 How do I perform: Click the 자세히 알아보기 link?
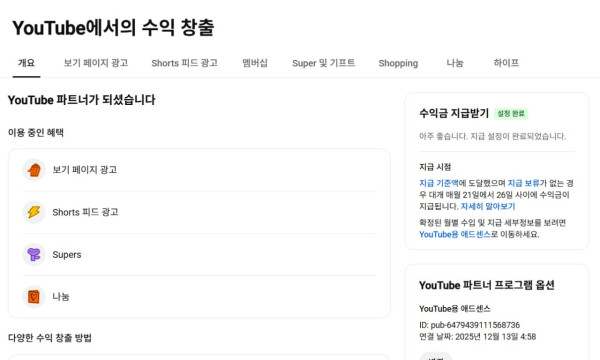pos(488,207)
